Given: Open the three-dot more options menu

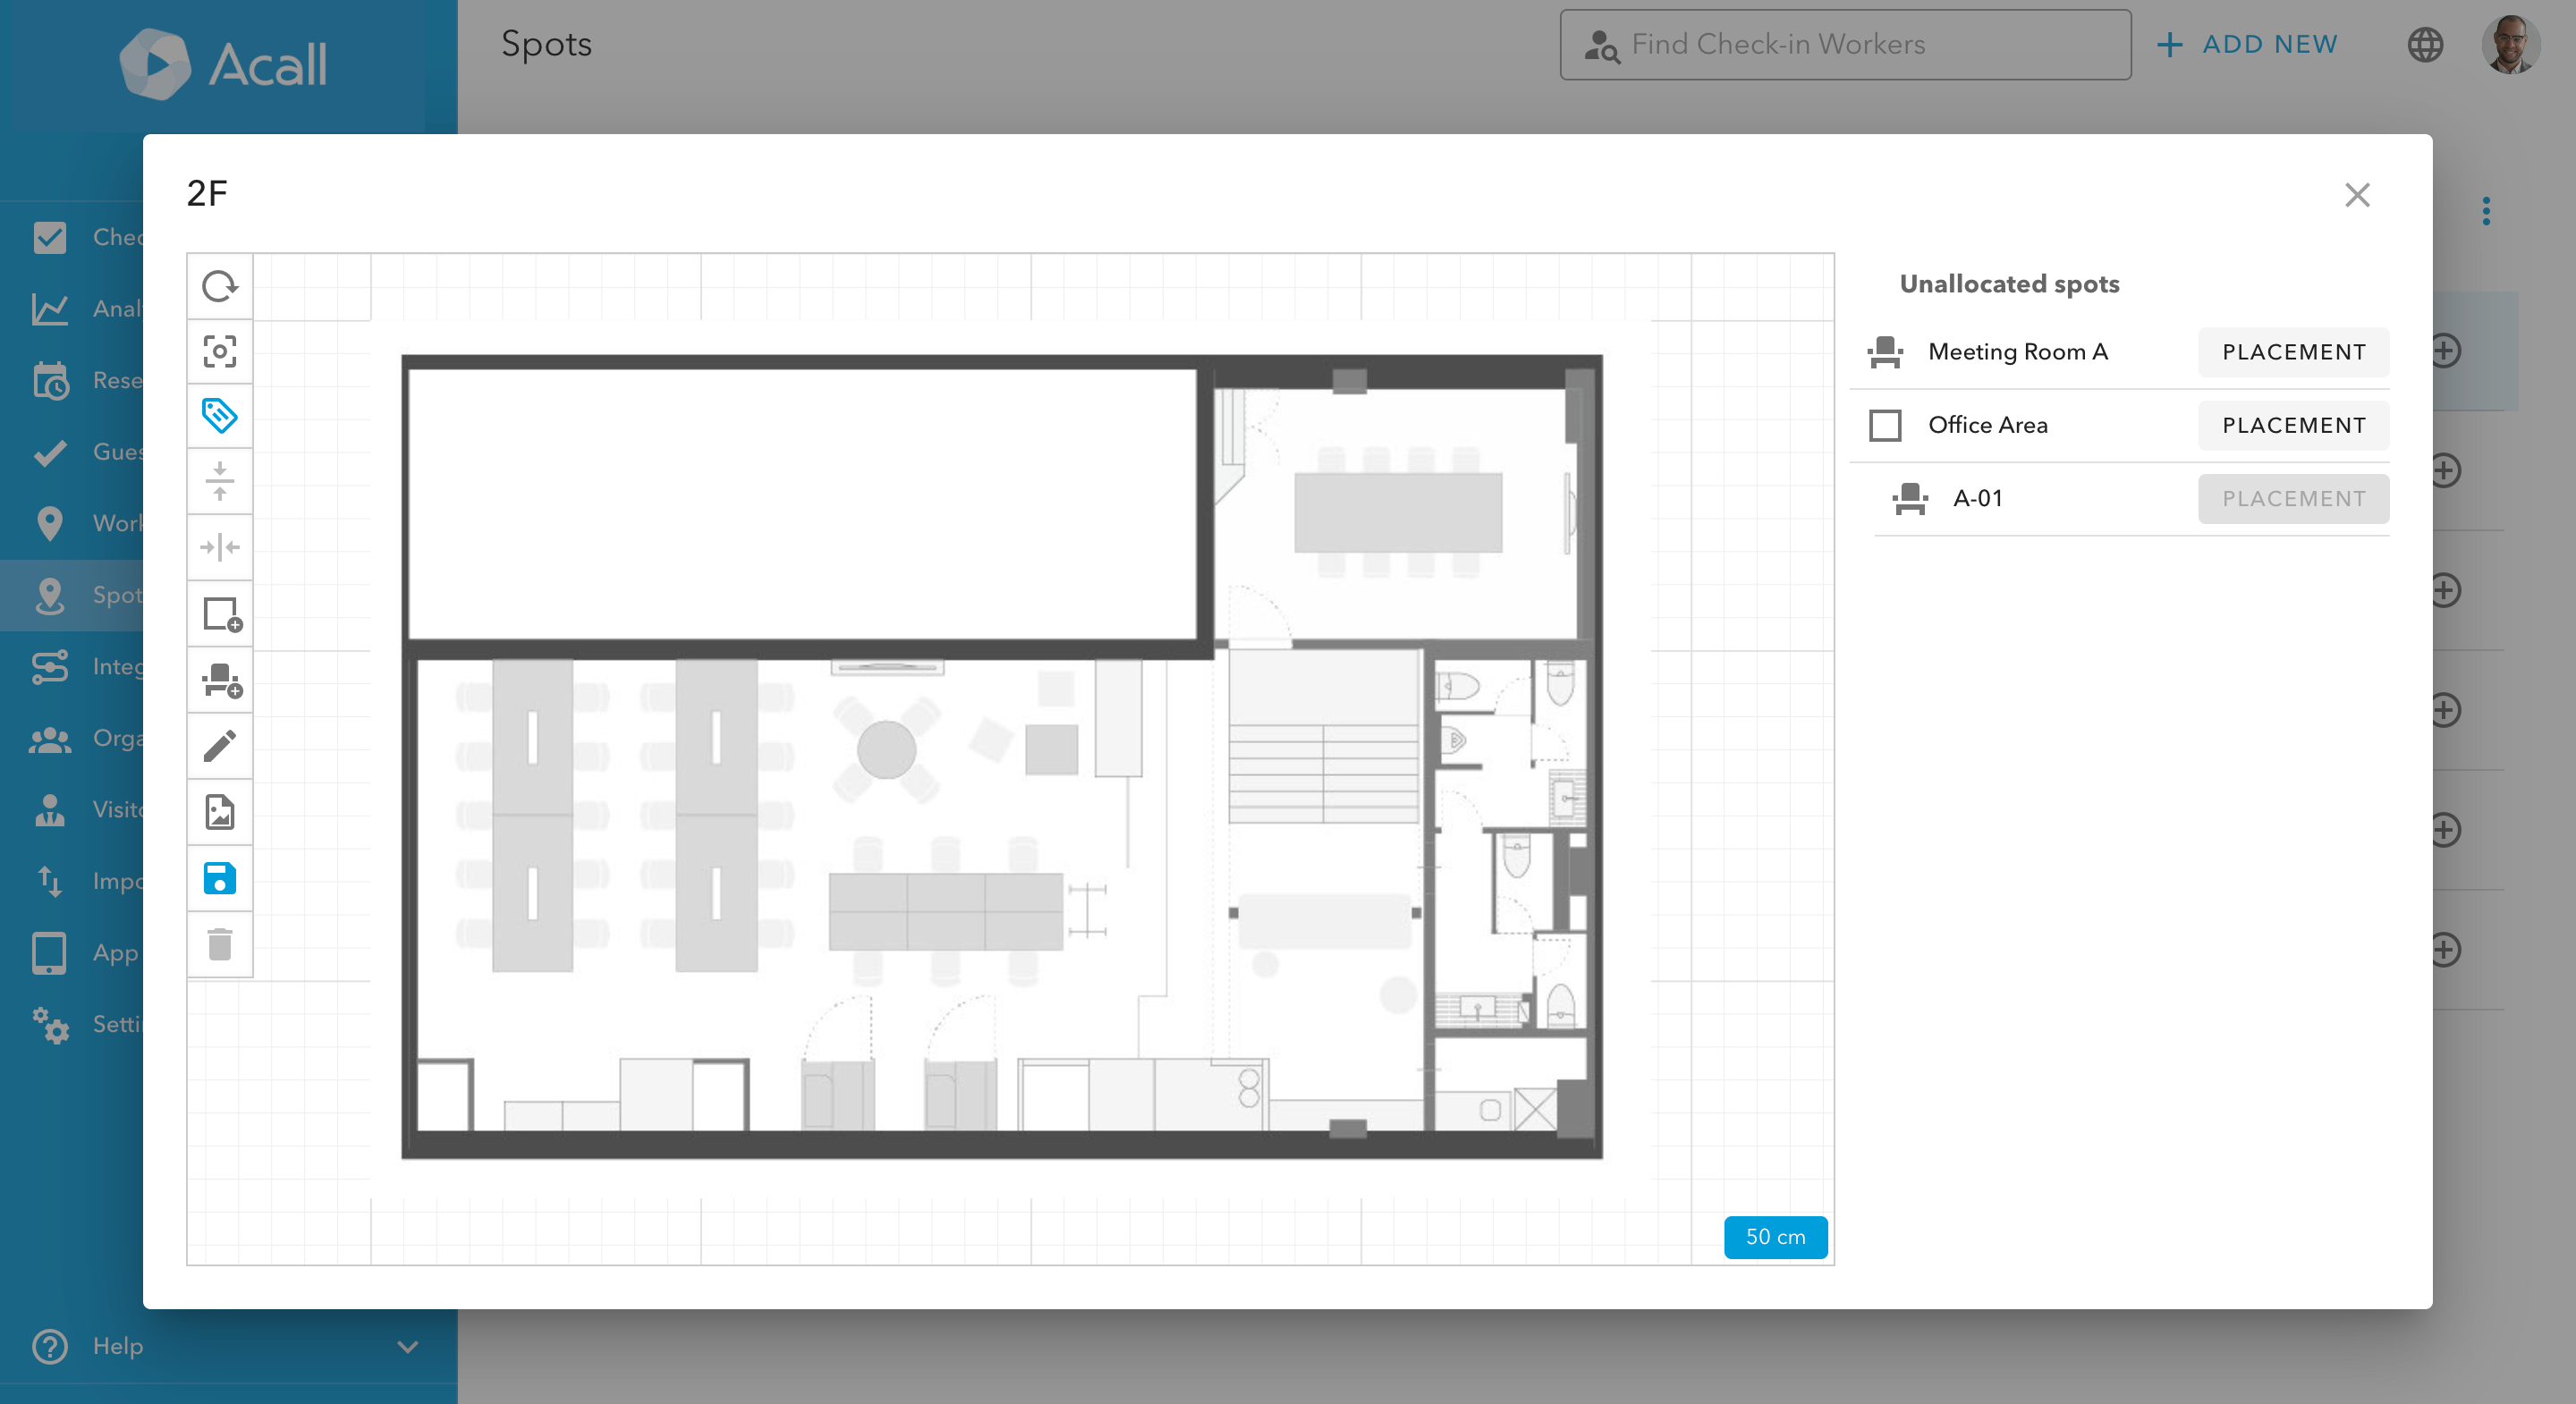Looking at the screenshot, I should pos(2486,211).
